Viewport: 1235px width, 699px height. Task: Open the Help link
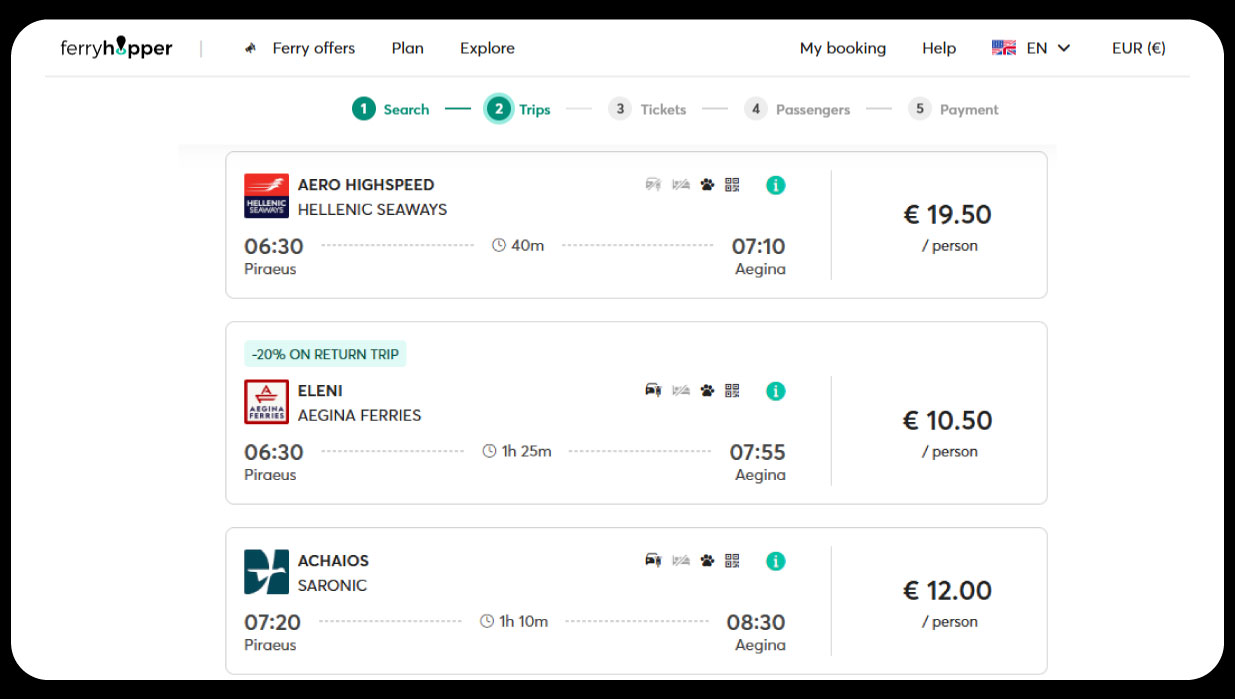coord(938,48)
